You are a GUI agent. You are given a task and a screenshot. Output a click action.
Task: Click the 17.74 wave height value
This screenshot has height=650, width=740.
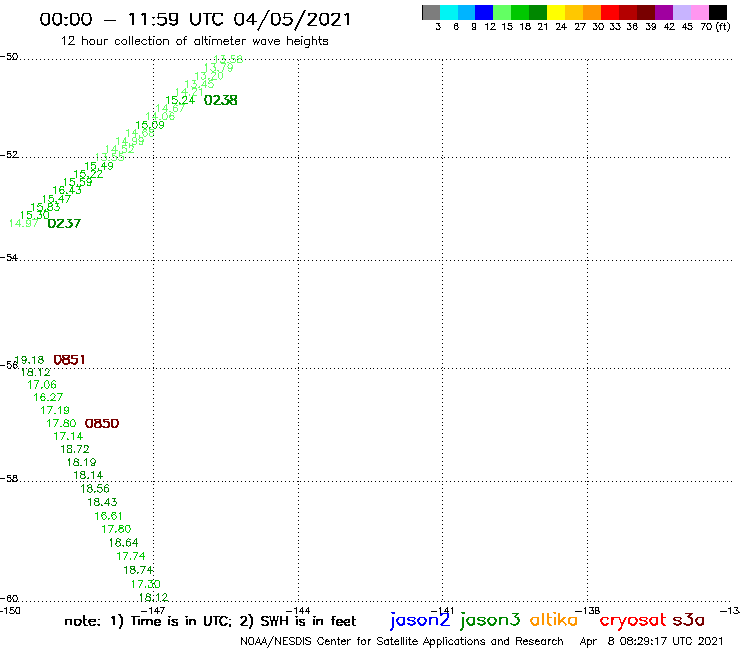131,556
